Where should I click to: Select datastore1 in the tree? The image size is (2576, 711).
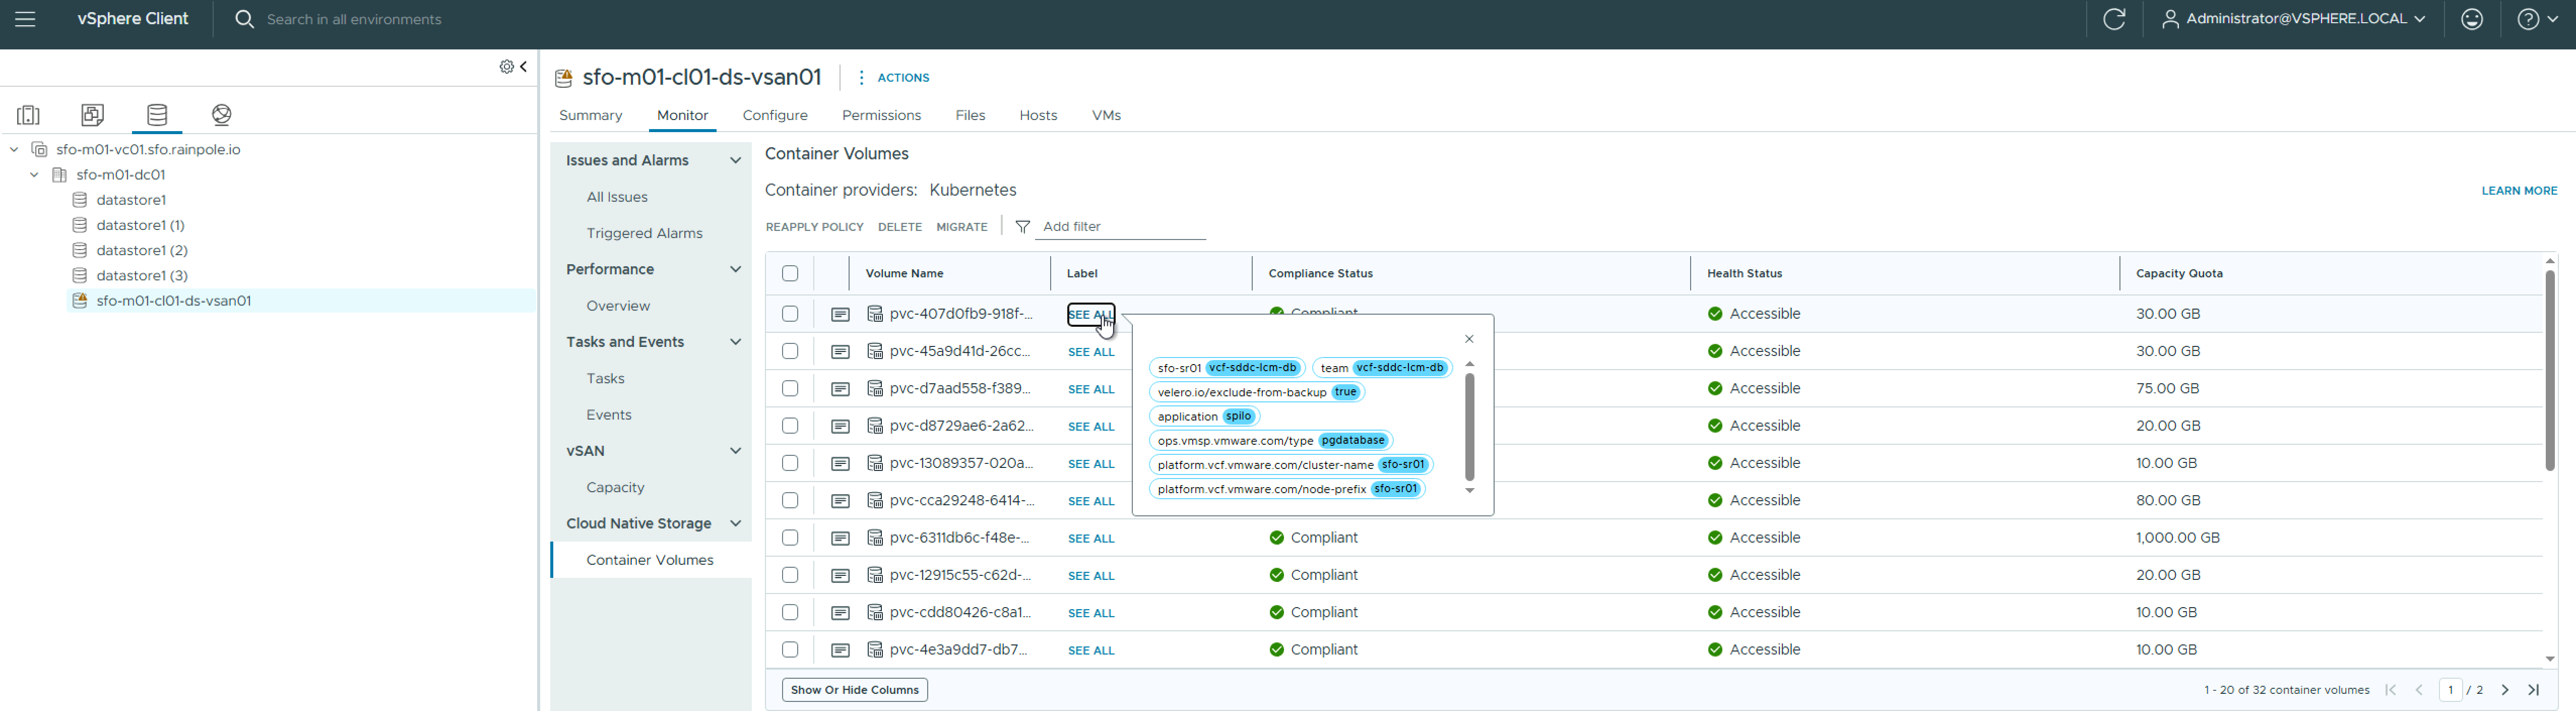[x=131, y=200]
